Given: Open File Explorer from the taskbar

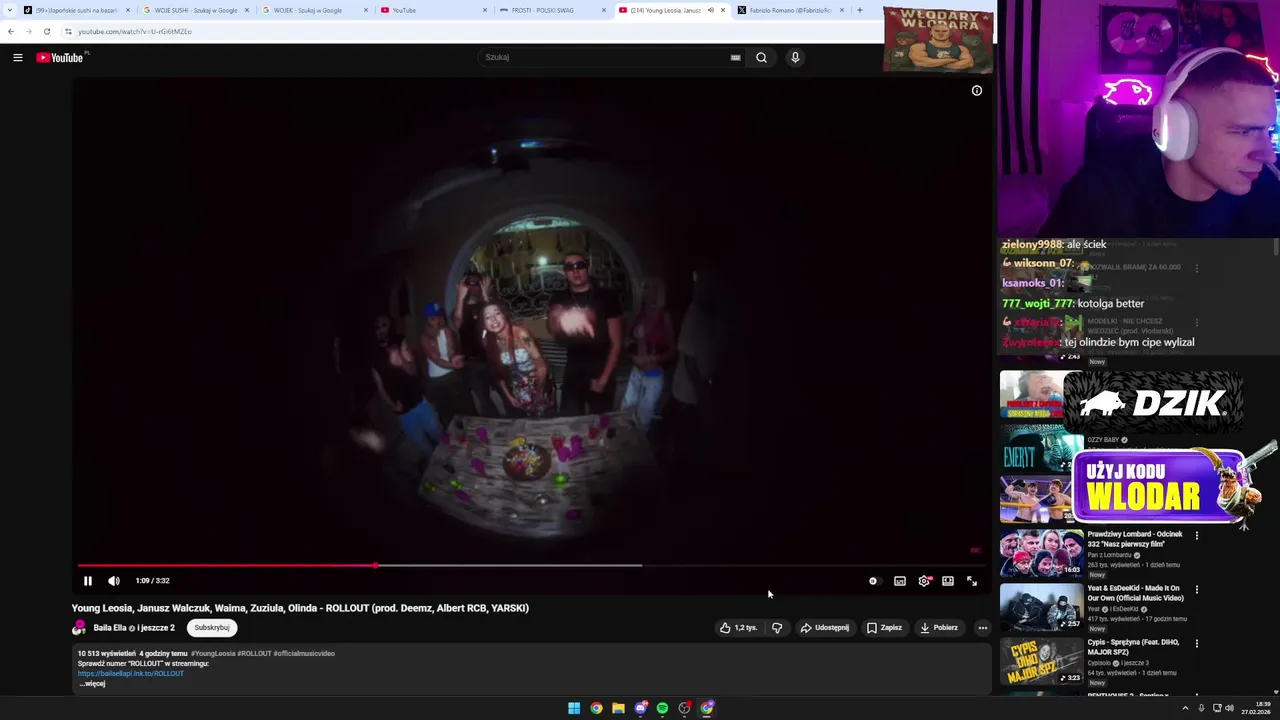Looking at the screenshot, I should click(x=618, y=708).
